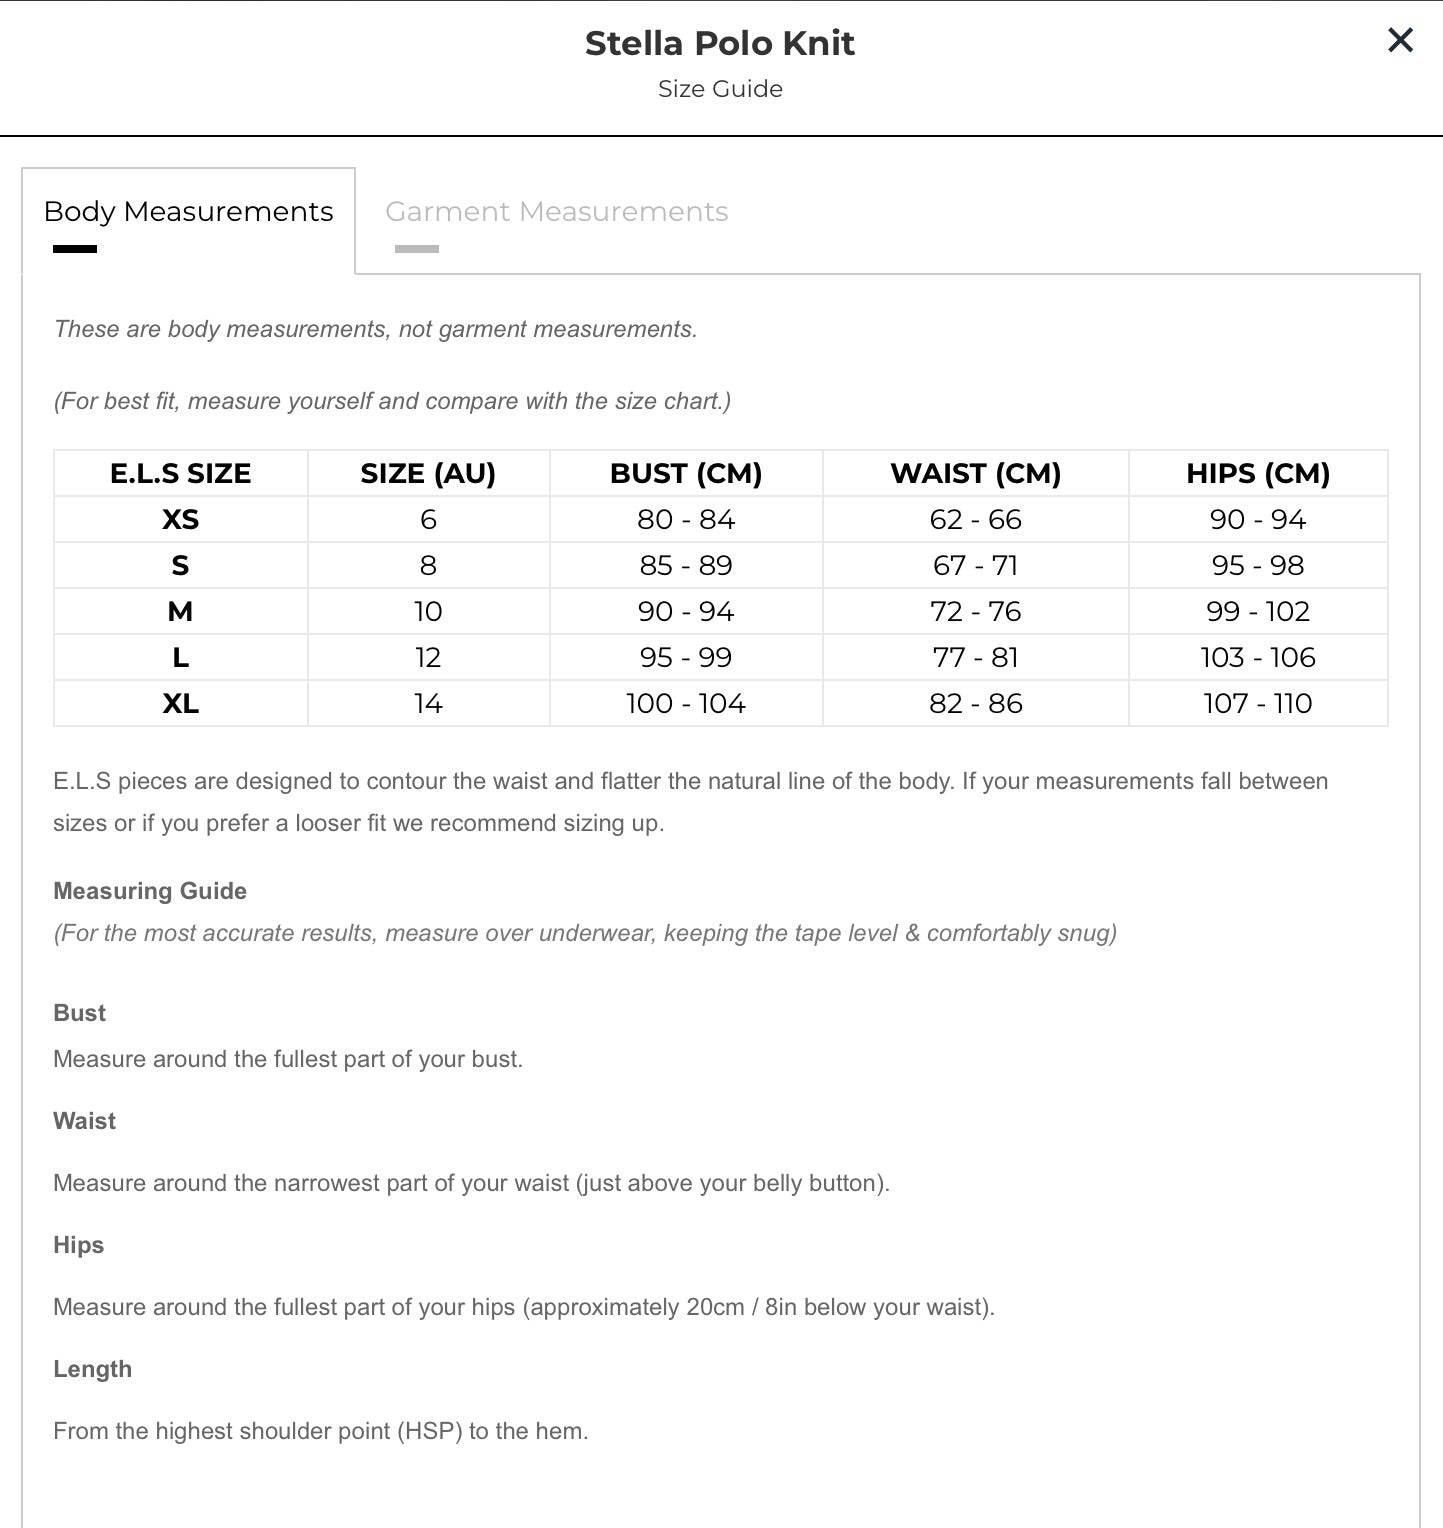
Task: Click AU size 12 cell
Action: coord(428,658)
